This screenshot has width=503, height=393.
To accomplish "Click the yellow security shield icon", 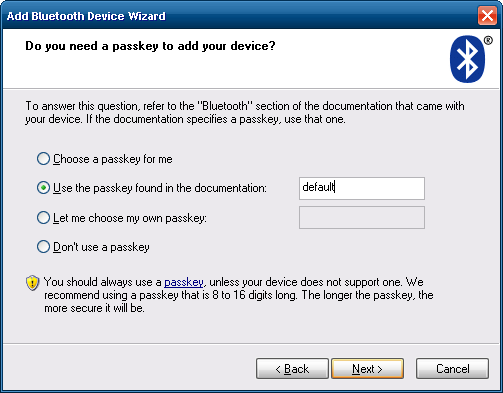I will click(x=32, y=283).
